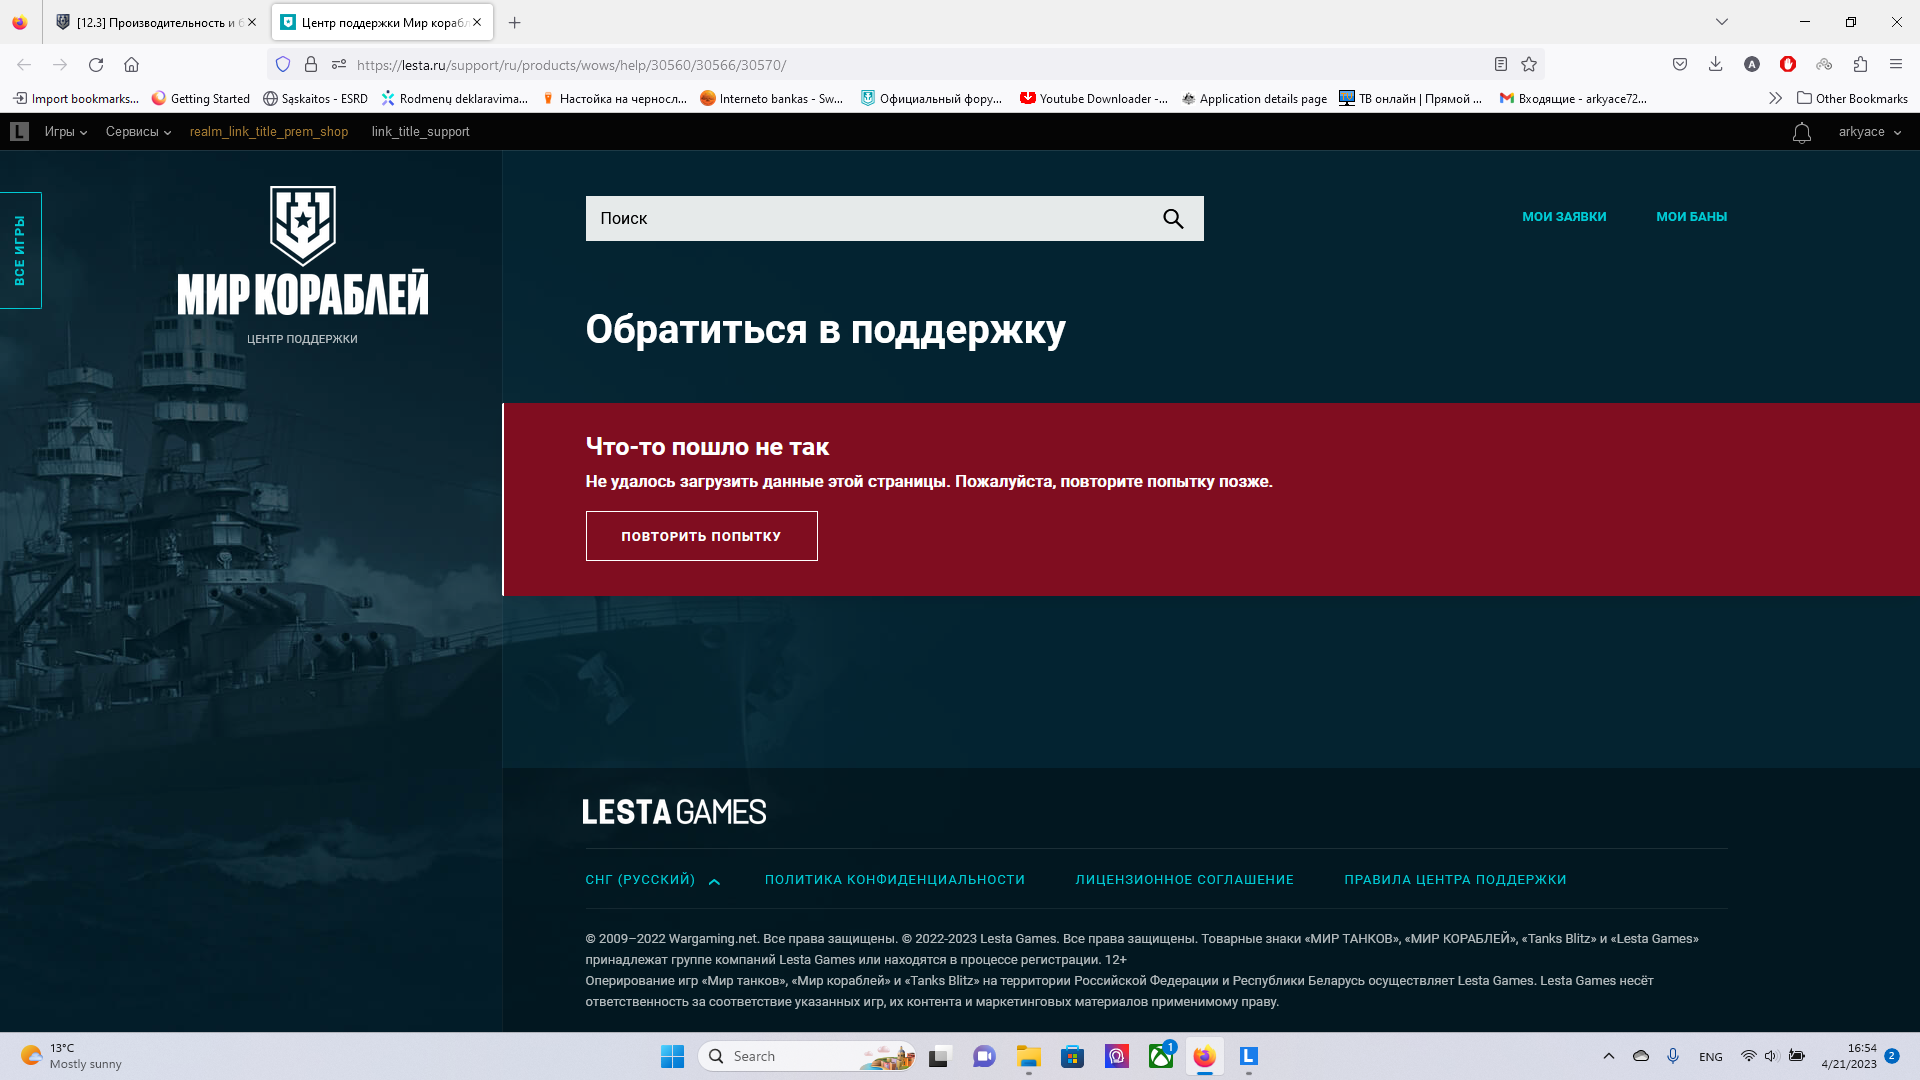Open the Мои заявки link

tap(1563, 217)
